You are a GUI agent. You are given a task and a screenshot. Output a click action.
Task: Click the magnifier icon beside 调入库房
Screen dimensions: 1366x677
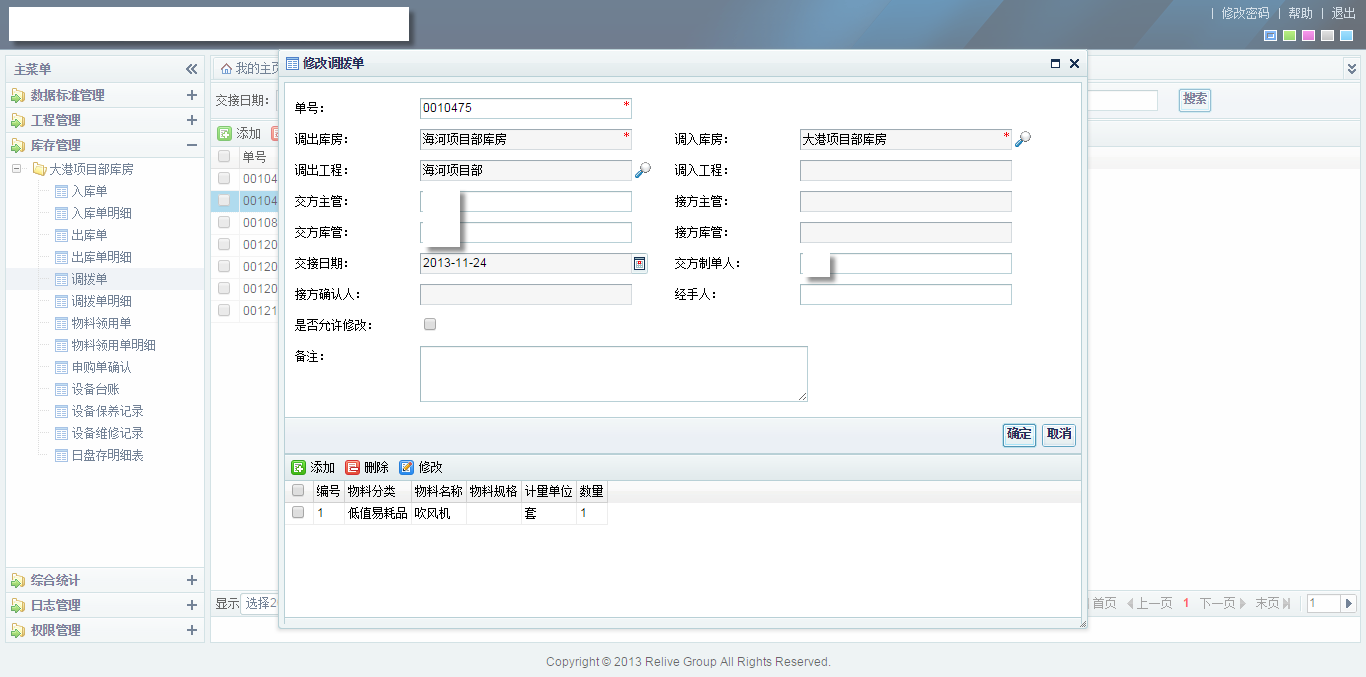pyautogui.click(x=1022, y=140)
